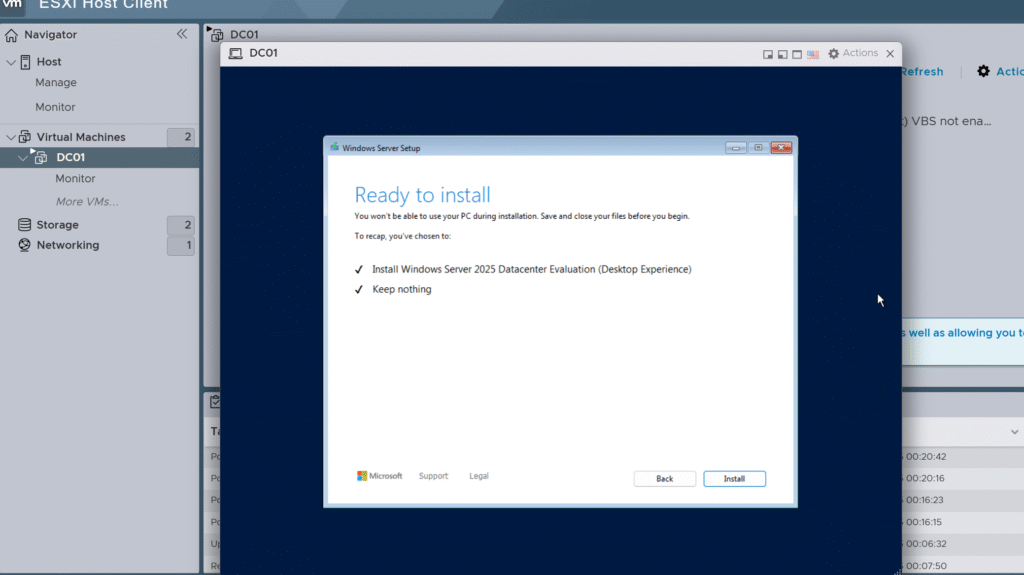Click the Networking globe icon
Viewport: 1024px width, 575px height.
25,245
